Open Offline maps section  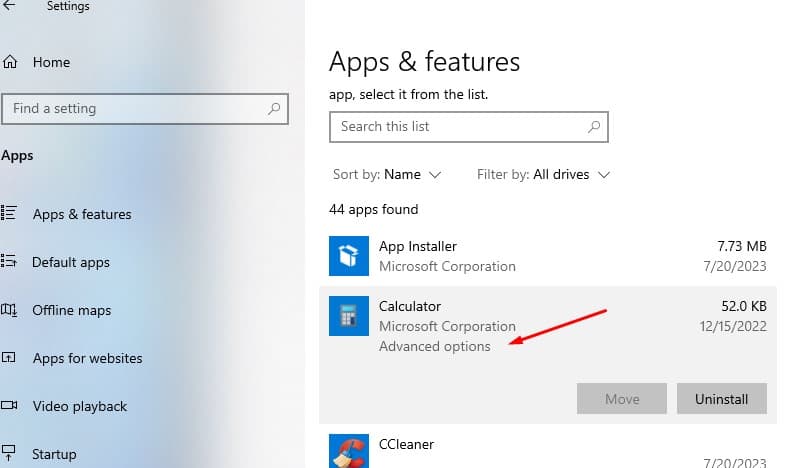click(x=72, y=310)
